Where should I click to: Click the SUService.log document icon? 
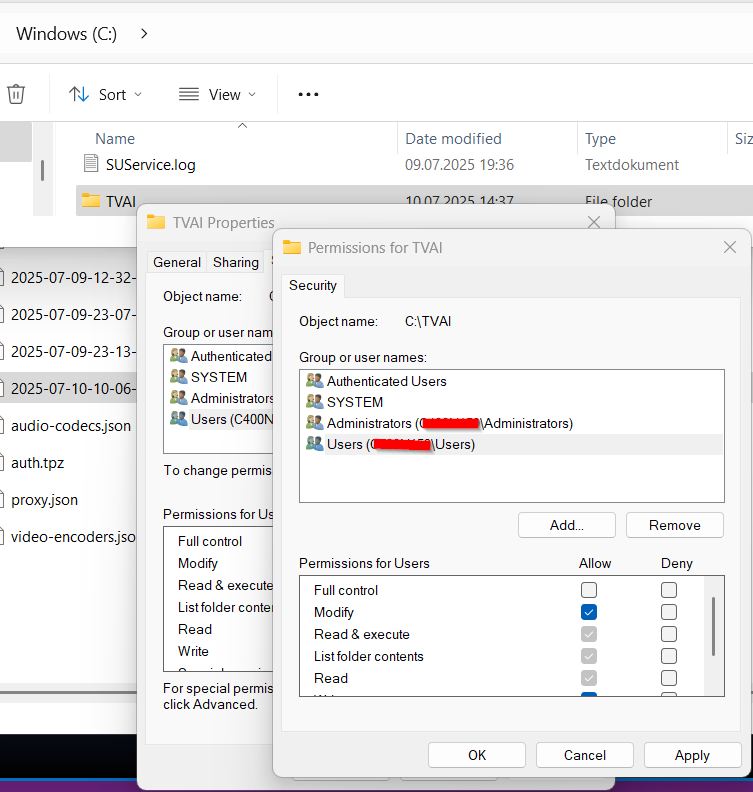[91, 163]
